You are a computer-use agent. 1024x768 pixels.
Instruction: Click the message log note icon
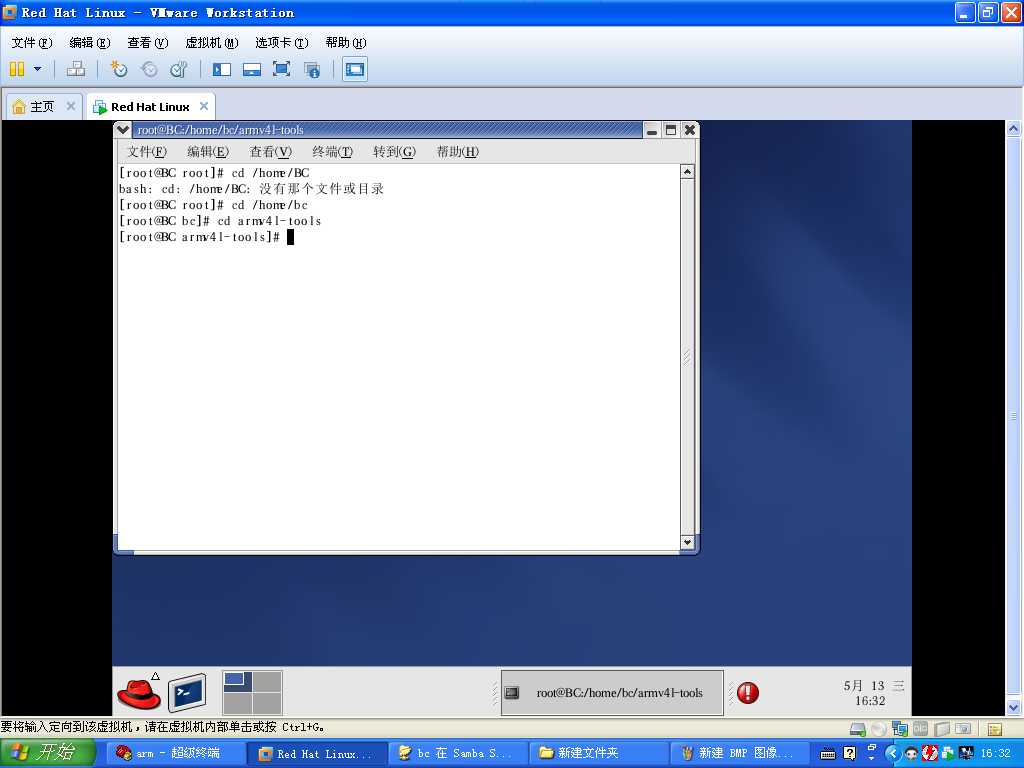pyautogui.click(x=994, y=729)
